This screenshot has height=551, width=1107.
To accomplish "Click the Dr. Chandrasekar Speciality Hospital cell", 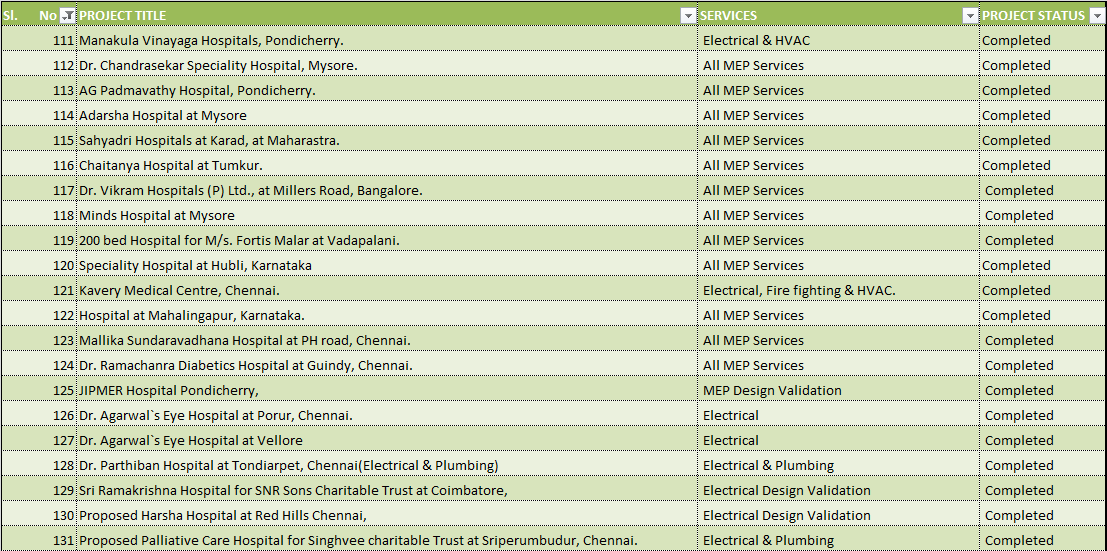I will (218, 66).
